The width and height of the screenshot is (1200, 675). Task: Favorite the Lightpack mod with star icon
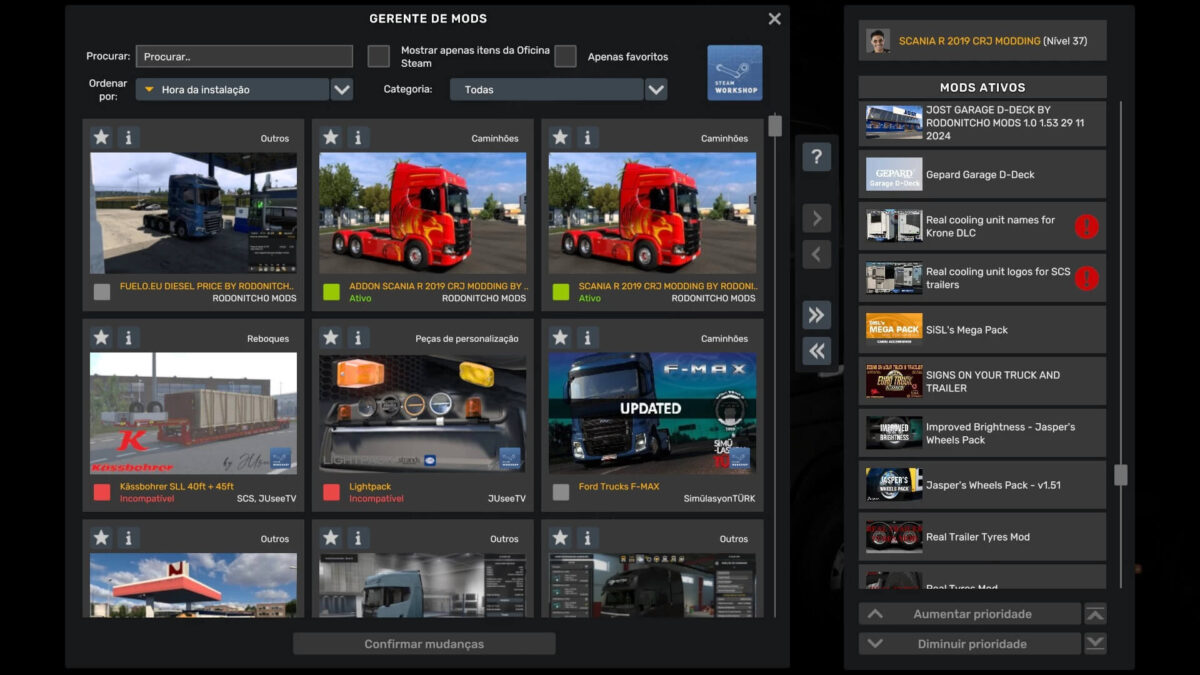pyautogui.click(x=331, y=338)
